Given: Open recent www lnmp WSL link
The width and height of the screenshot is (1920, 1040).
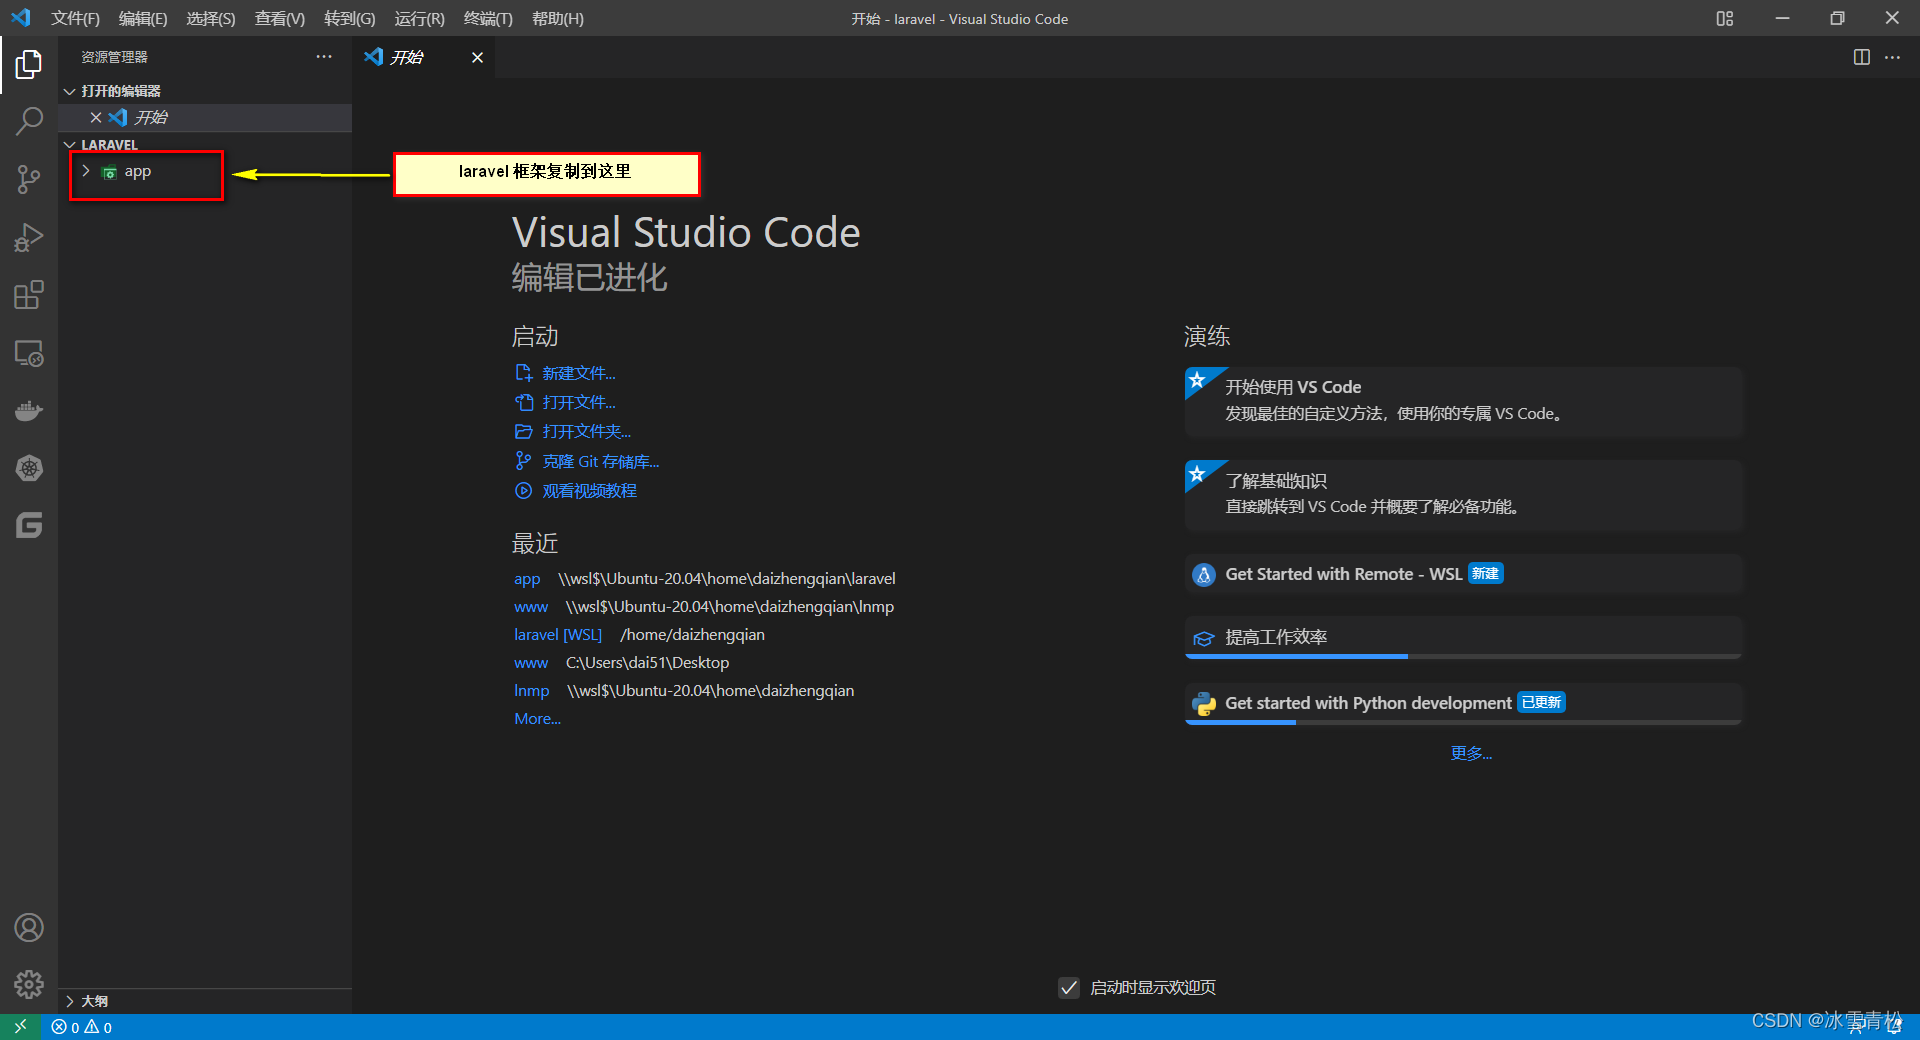Looking at the screenshot, I should coord(531,607).
